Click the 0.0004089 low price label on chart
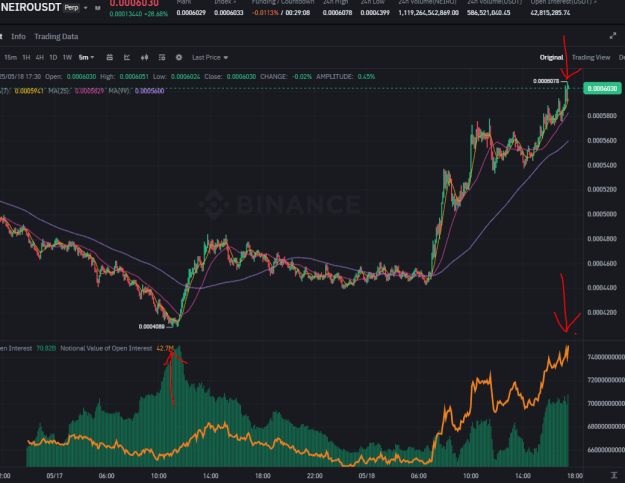 pyautogui.click(x=152, y=326)
